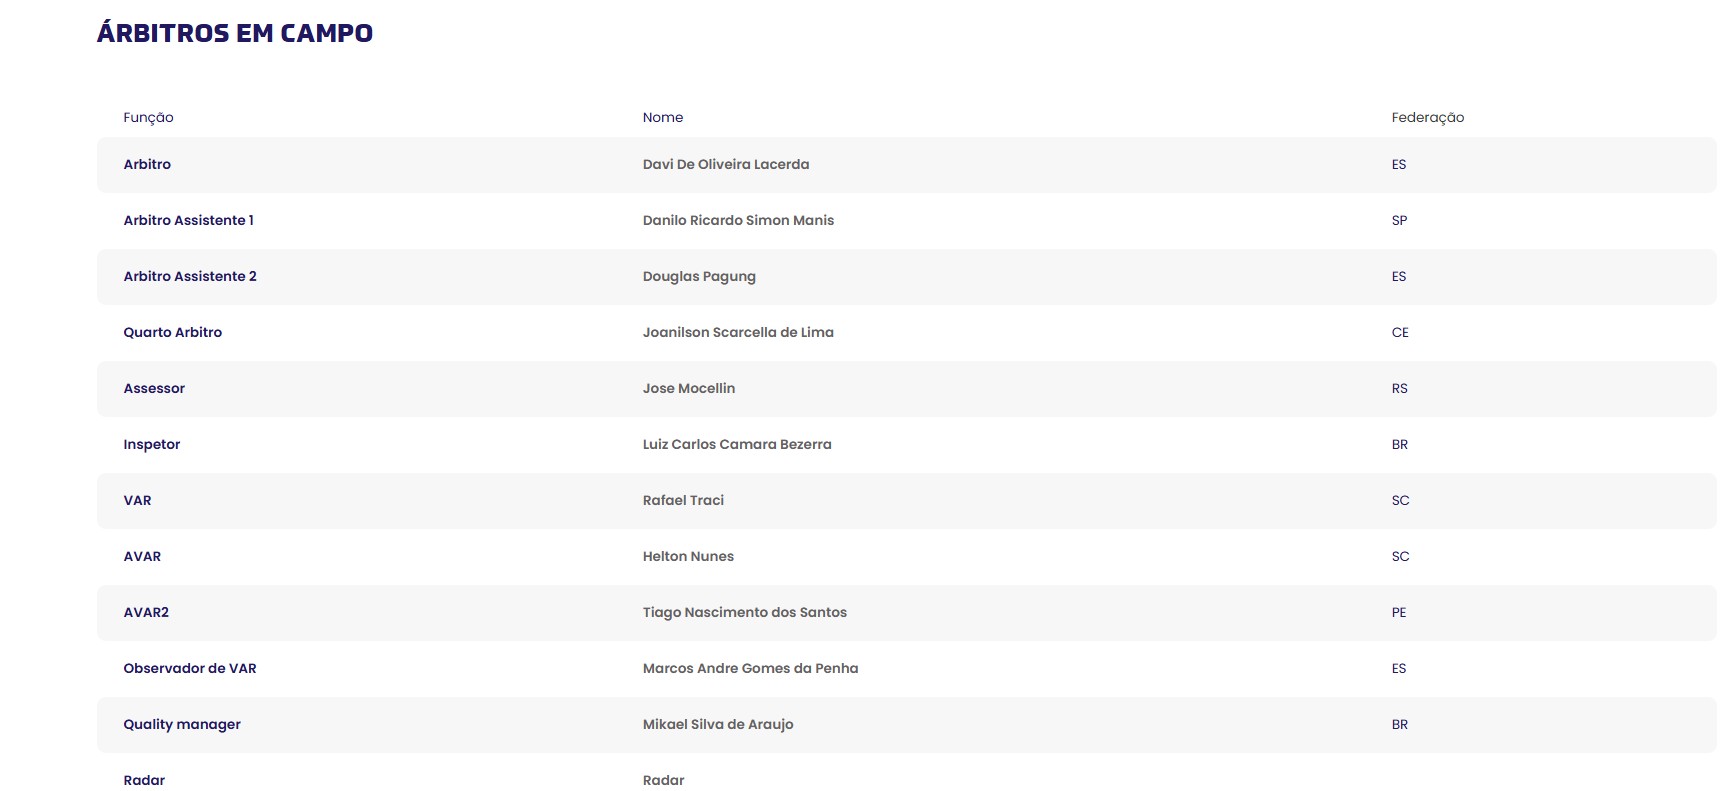
Task: Select the "Observador de VAR" cell
Action: tap(190, 668)
